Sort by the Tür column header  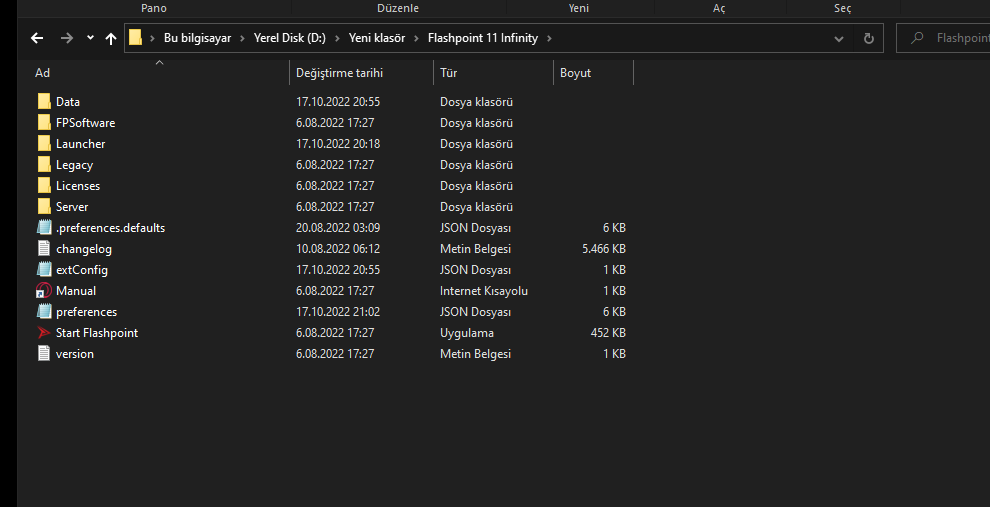pyautogui.click(x=448, y=73)
